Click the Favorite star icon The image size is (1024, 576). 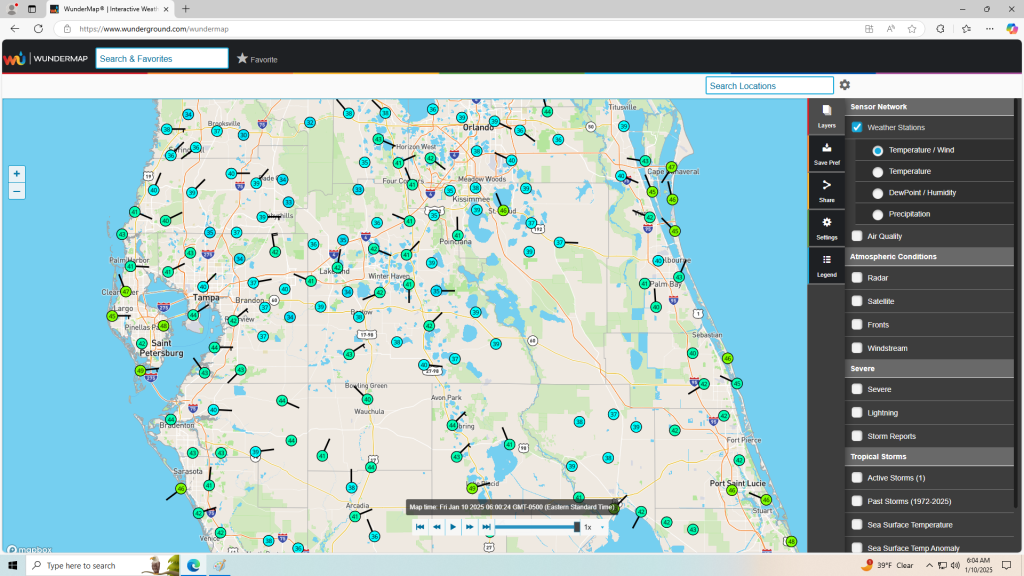[242, 59]
